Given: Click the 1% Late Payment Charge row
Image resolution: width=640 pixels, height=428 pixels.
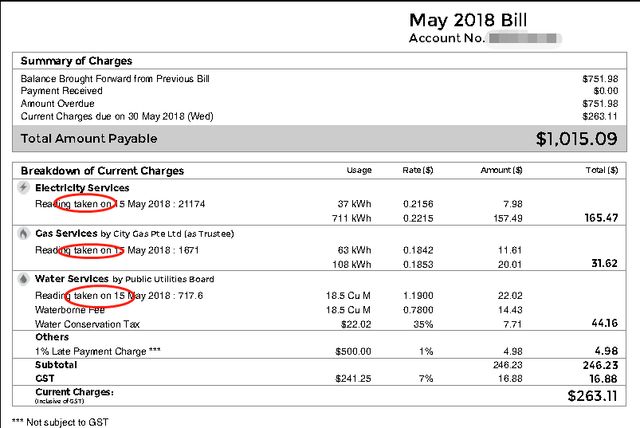Looking at the screenshot, I should click(x=93, y=351).
